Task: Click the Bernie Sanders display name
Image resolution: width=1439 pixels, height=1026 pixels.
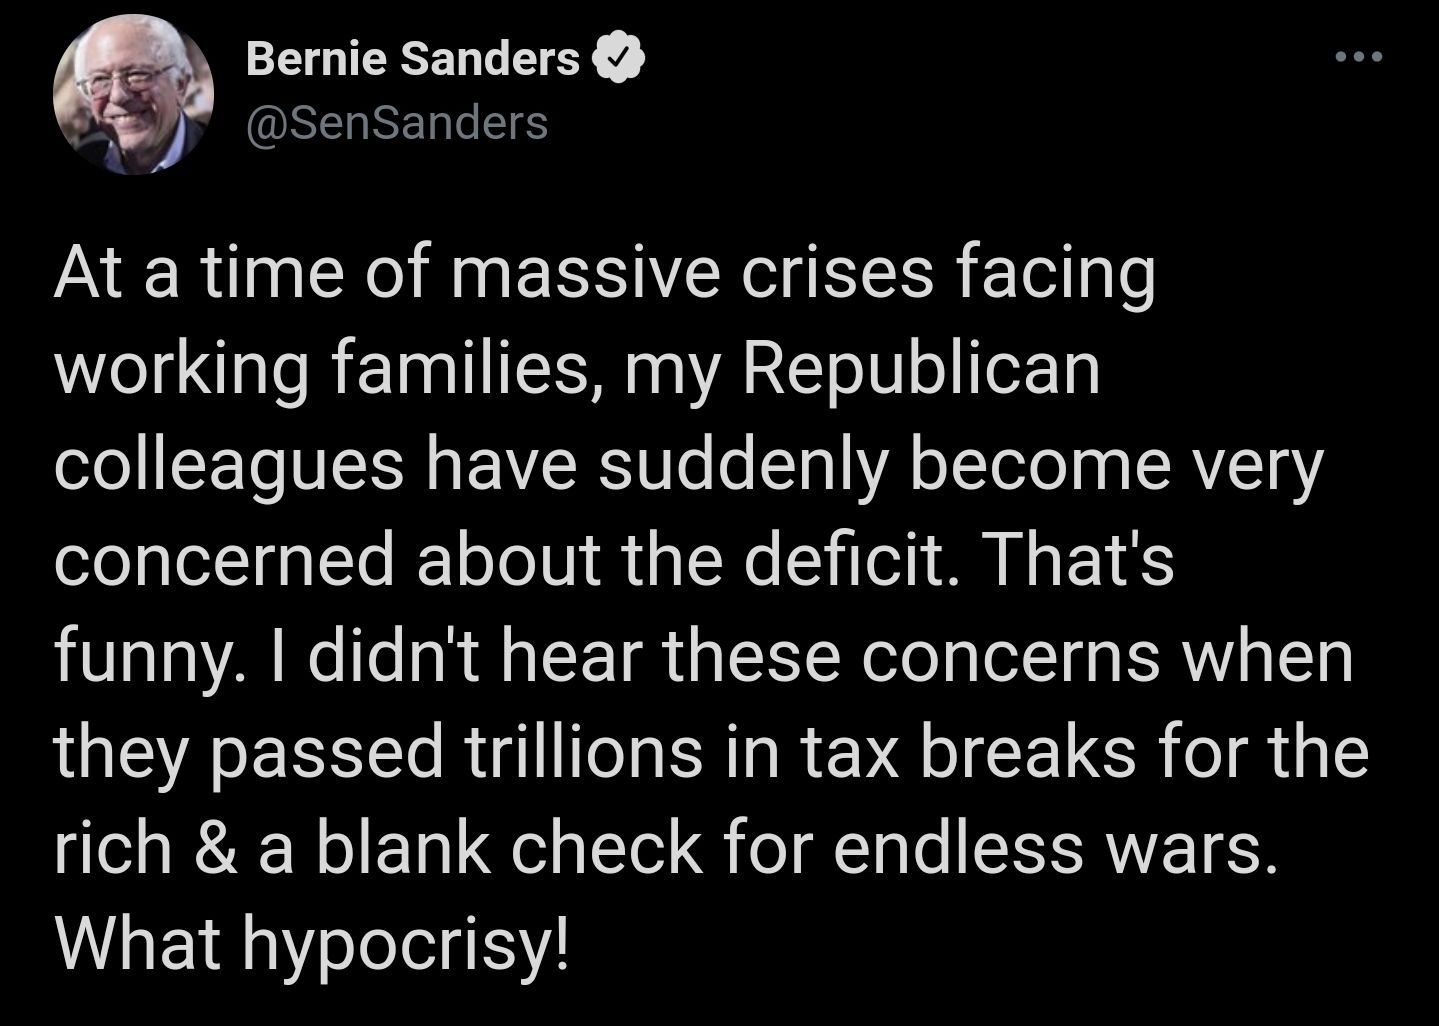Action: click(410, 58)
